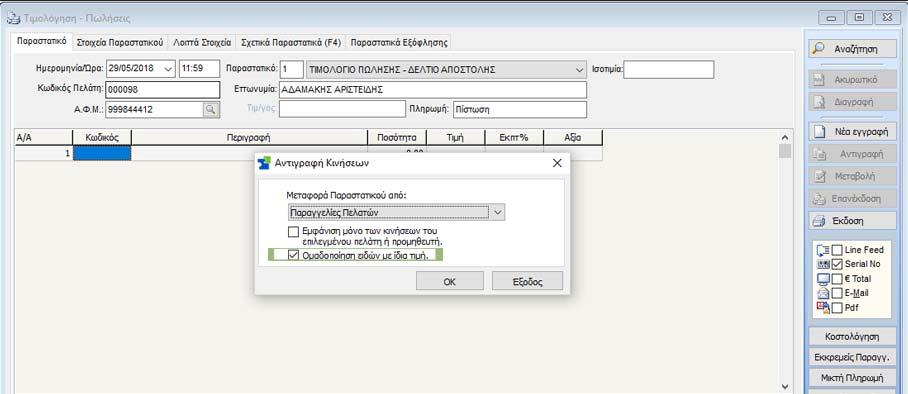Open the Στοιχεία Παραστατικού tab
Viewport: 908px width, 394px height.
click(120, 42)
